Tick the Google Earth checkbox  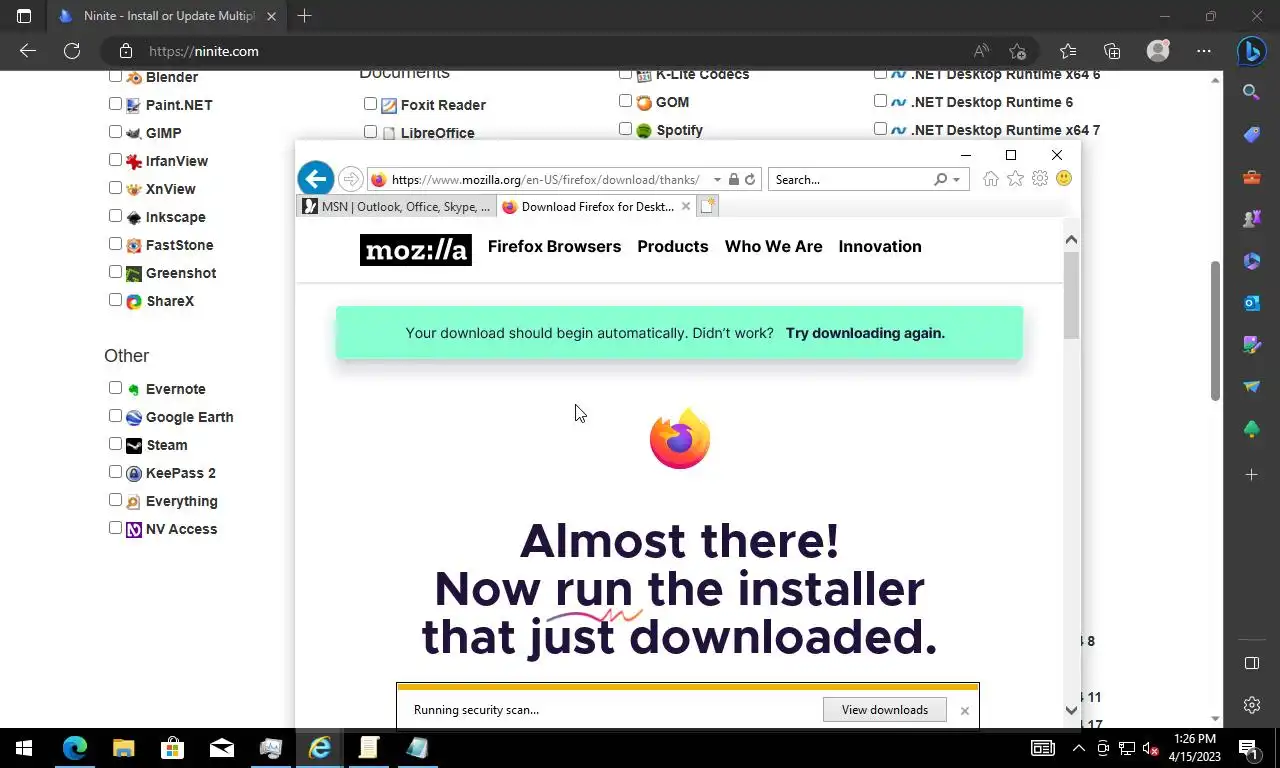pyautogui.click(x=115, y=416)
